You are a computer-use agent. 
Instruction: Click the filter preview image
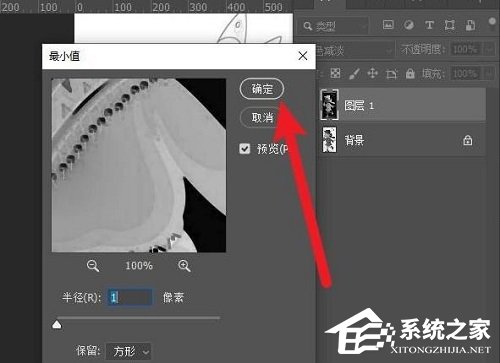(139, 165)
